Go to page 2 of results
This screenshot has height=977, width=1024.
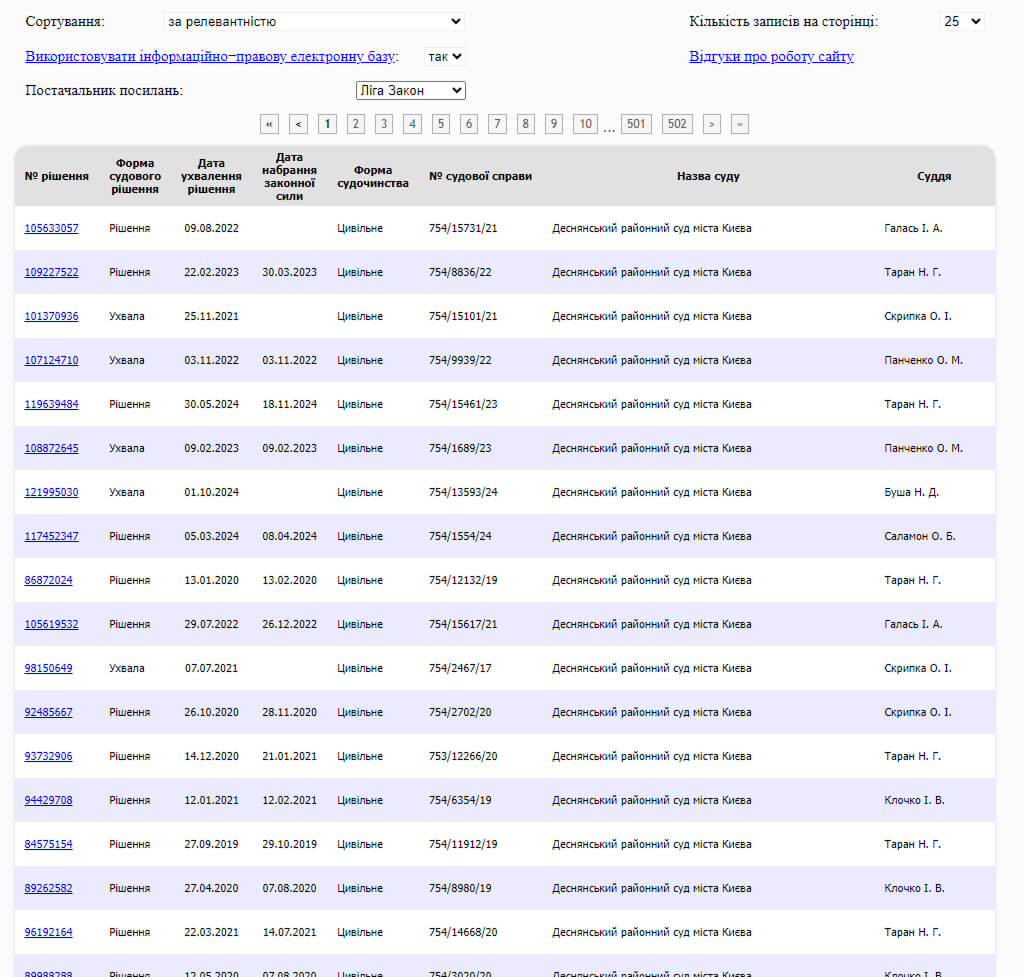pyautogui.click(x=355, y=124)
